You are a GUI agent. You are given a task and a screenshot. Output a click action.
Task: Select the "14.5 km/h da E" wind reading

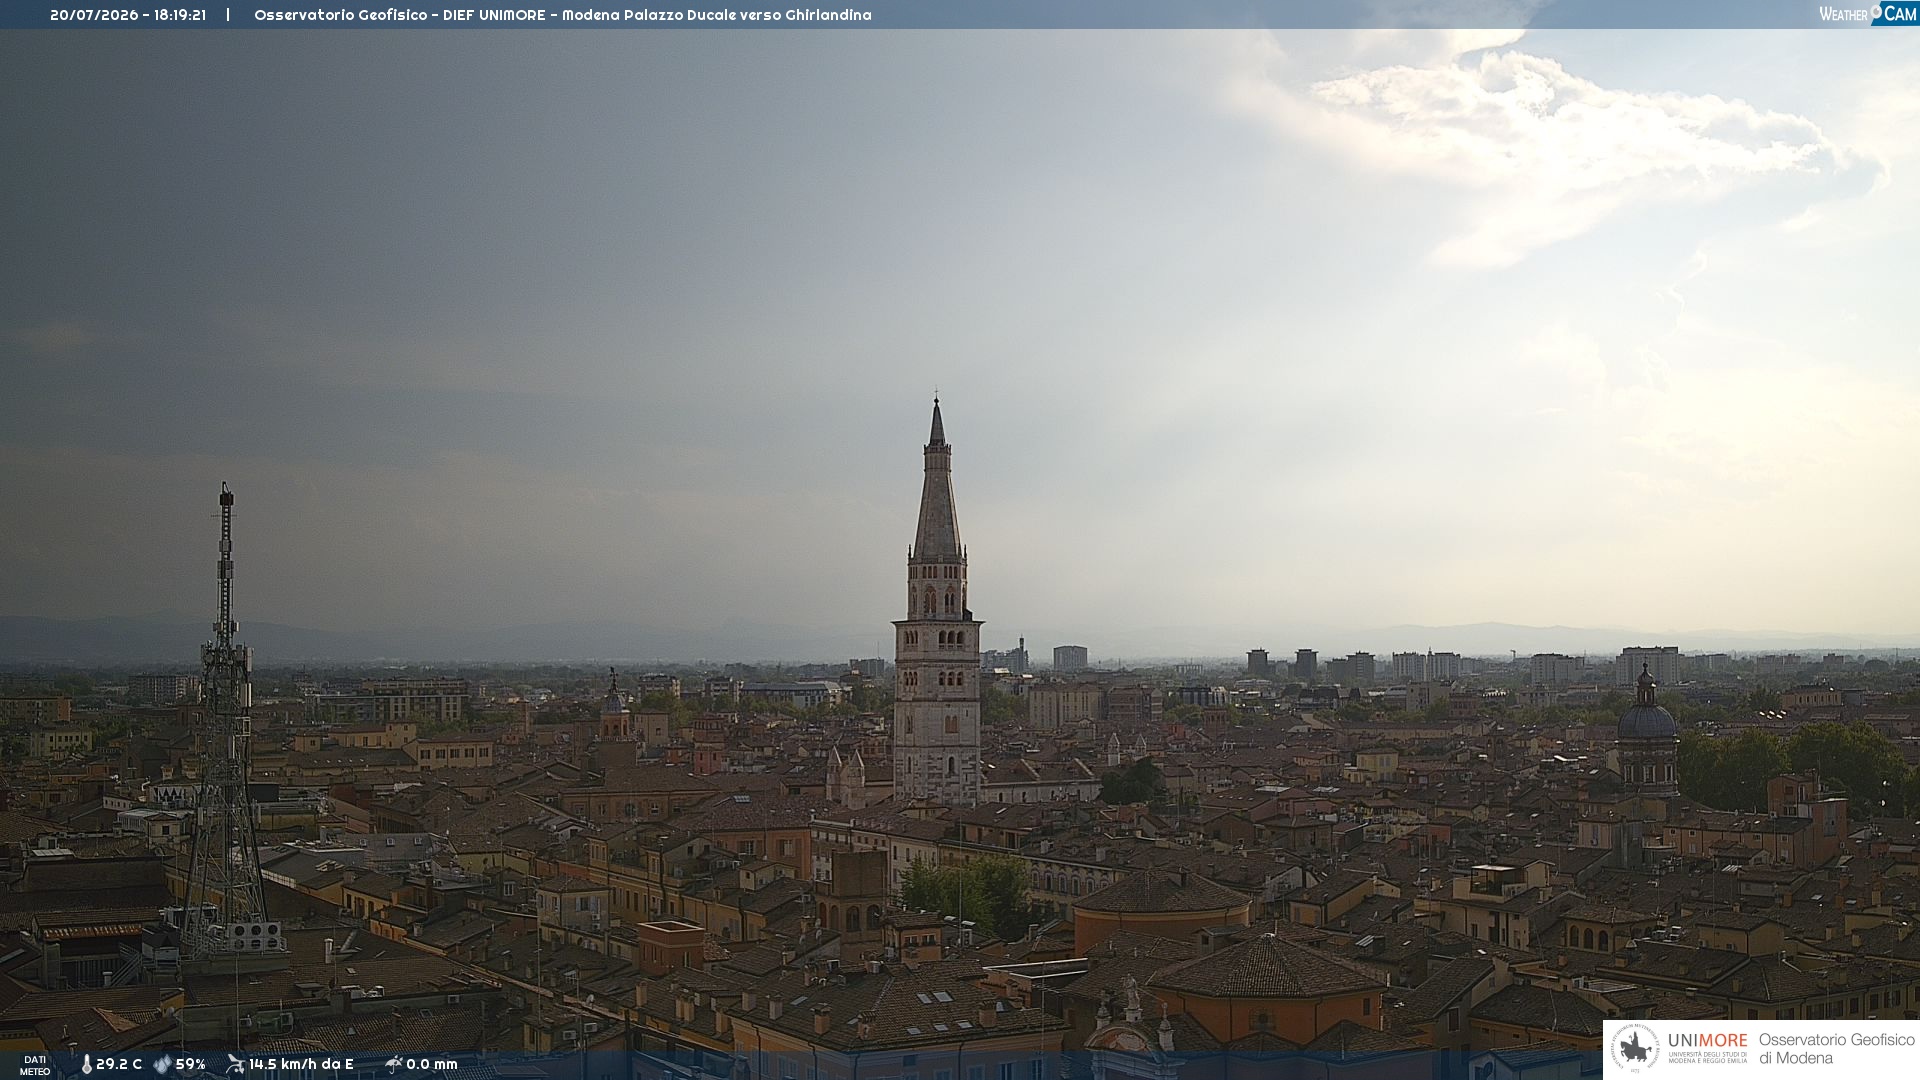301,1065
